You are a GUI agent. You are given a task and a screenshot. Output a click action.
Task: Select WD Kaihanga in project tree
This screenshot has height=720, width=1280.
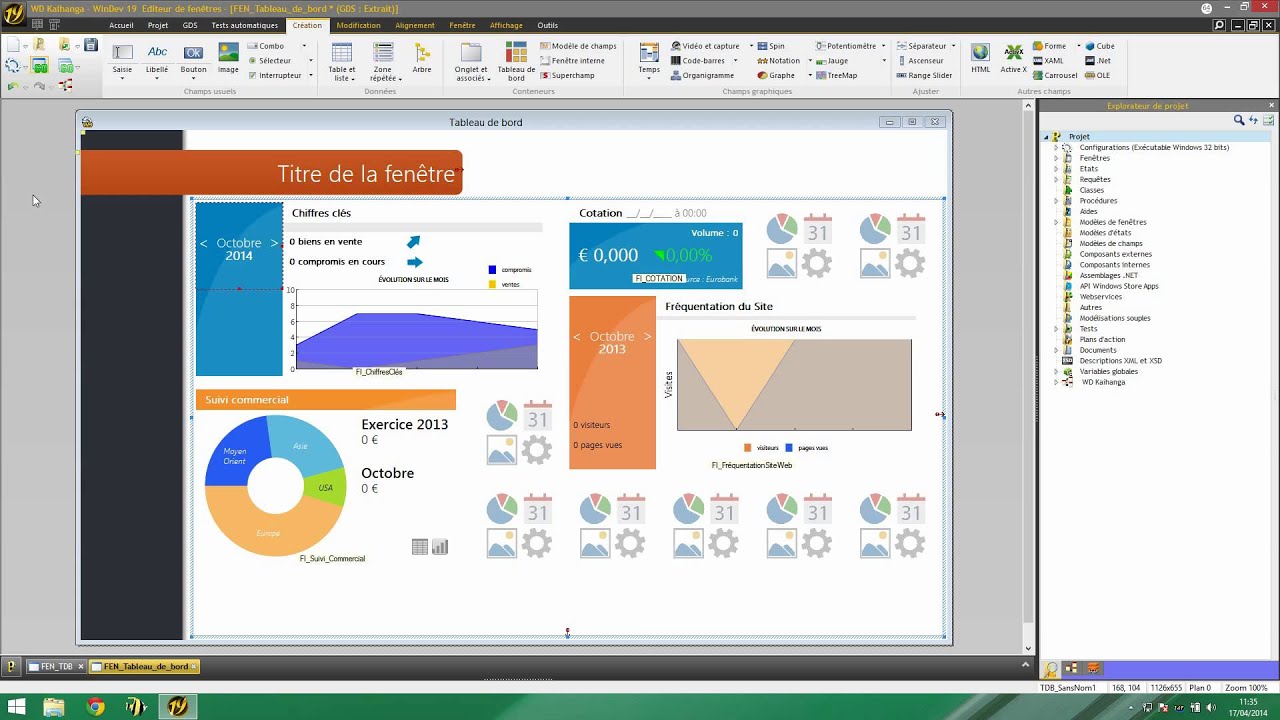click(x=1103, y=382)
